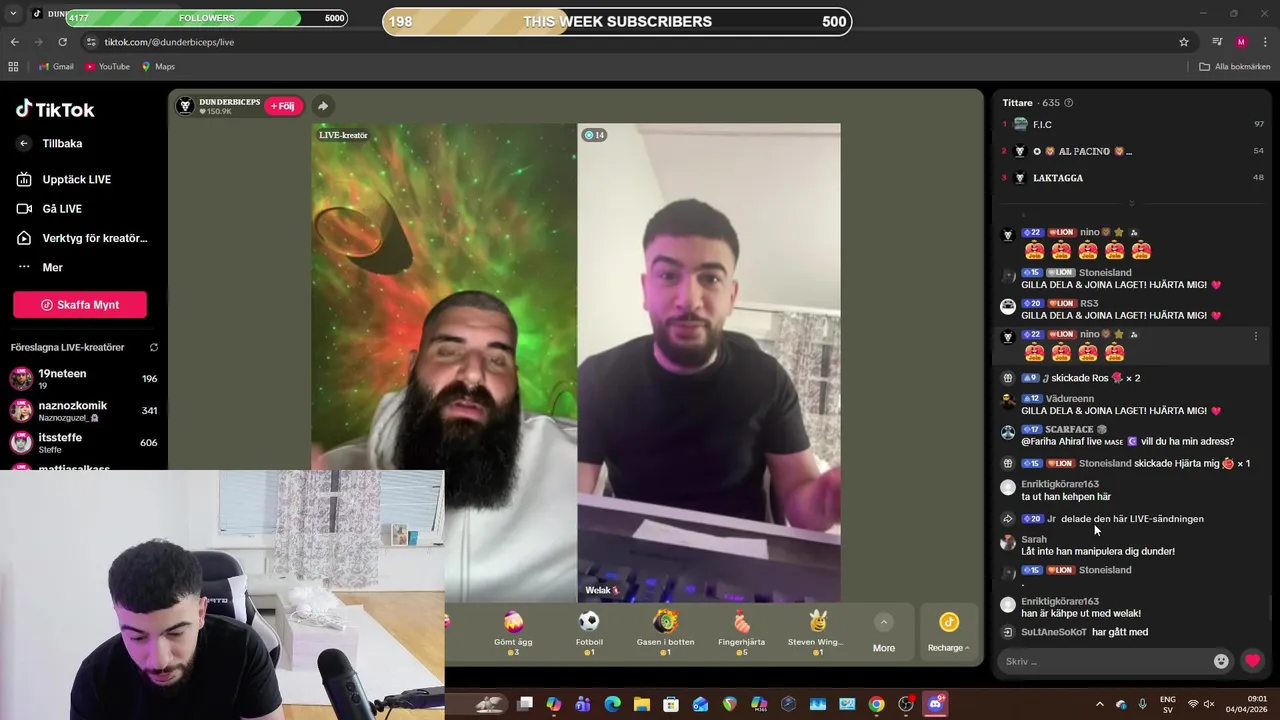Send the Gasen i botten gift

click(665, 633)
